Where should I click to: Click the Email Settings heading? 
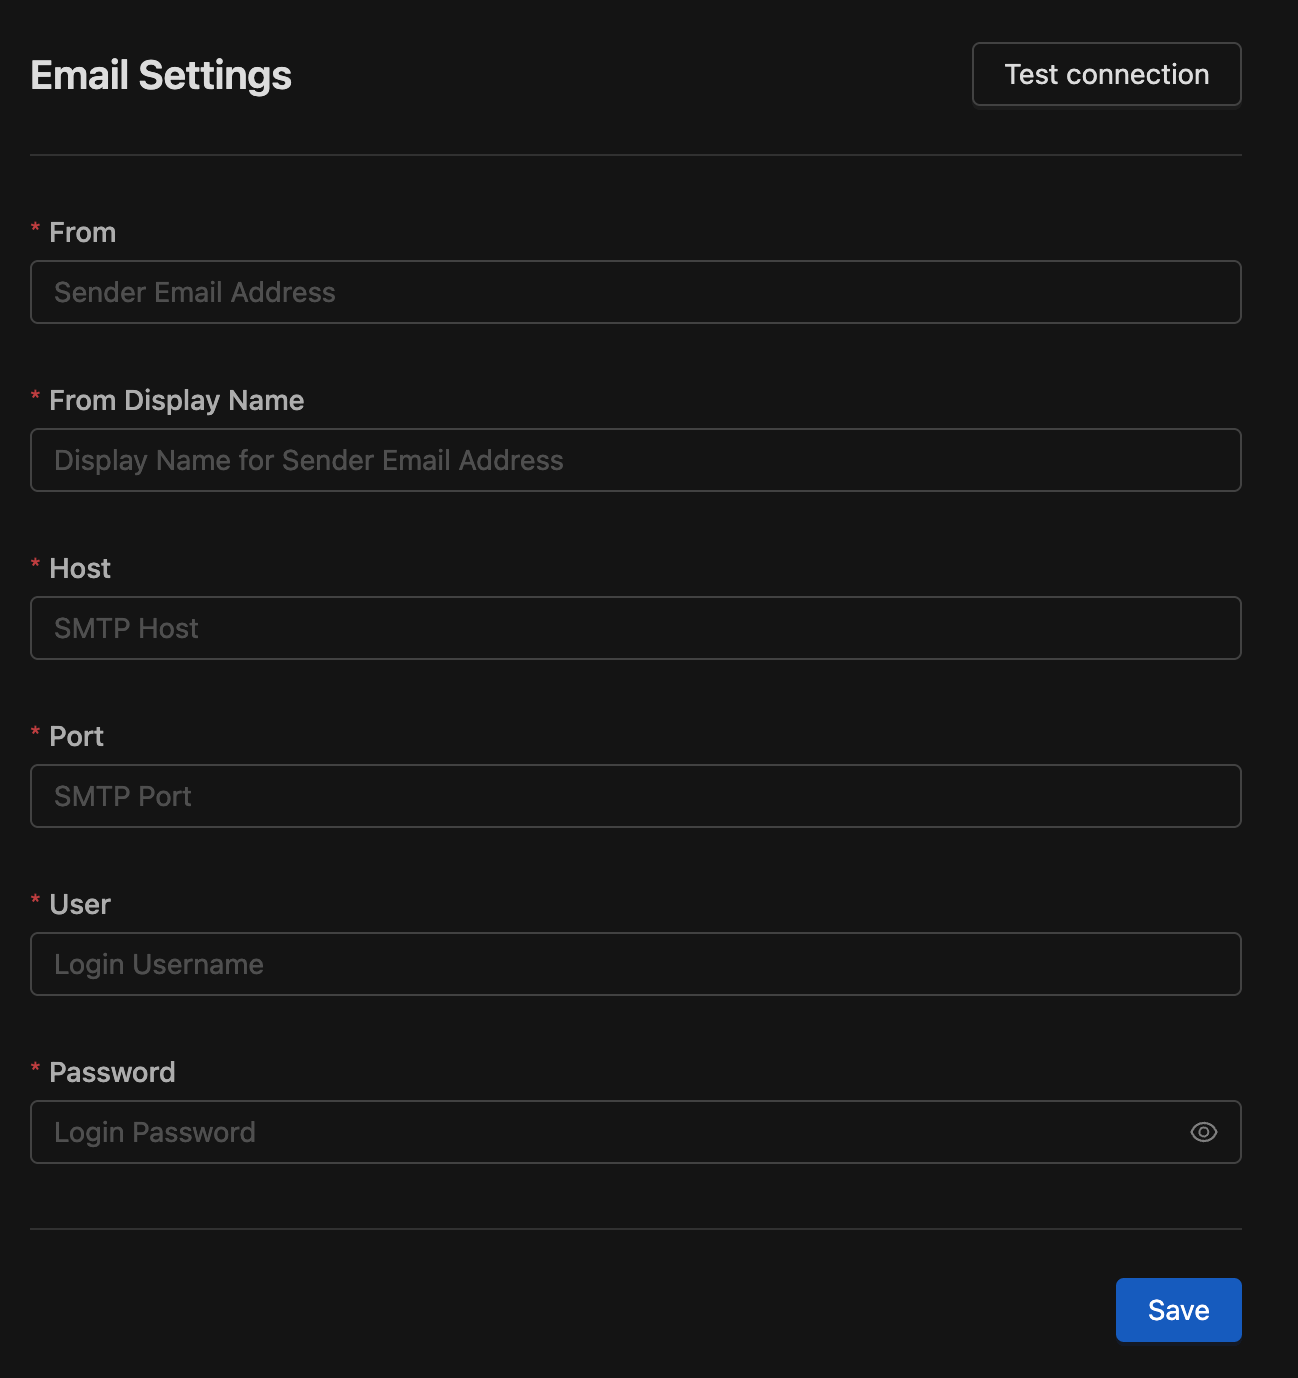tap(161, 75)
